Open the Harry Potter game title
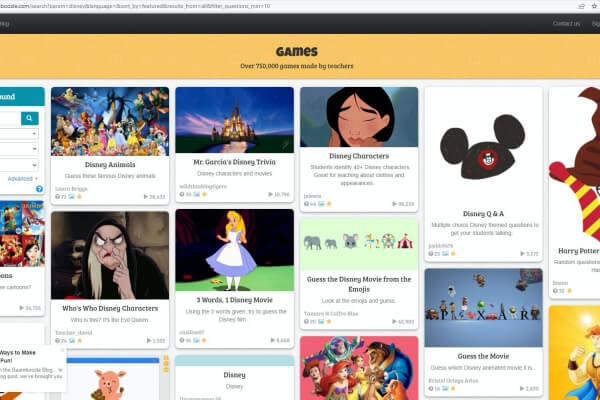Screen dimensions: 600x400 tap(579, 251)
